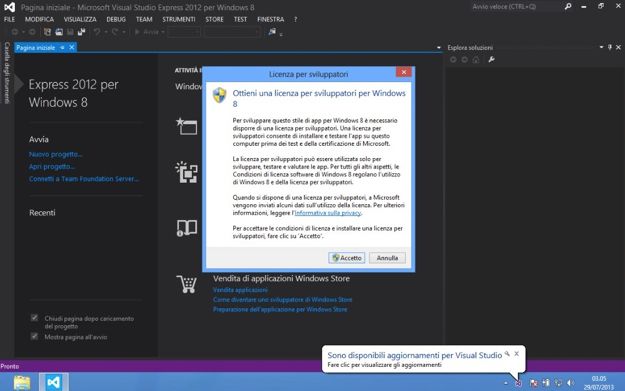625x391 pixels.
Task: Click the Action Center flag tray icon
Action: tap(534, 383)
